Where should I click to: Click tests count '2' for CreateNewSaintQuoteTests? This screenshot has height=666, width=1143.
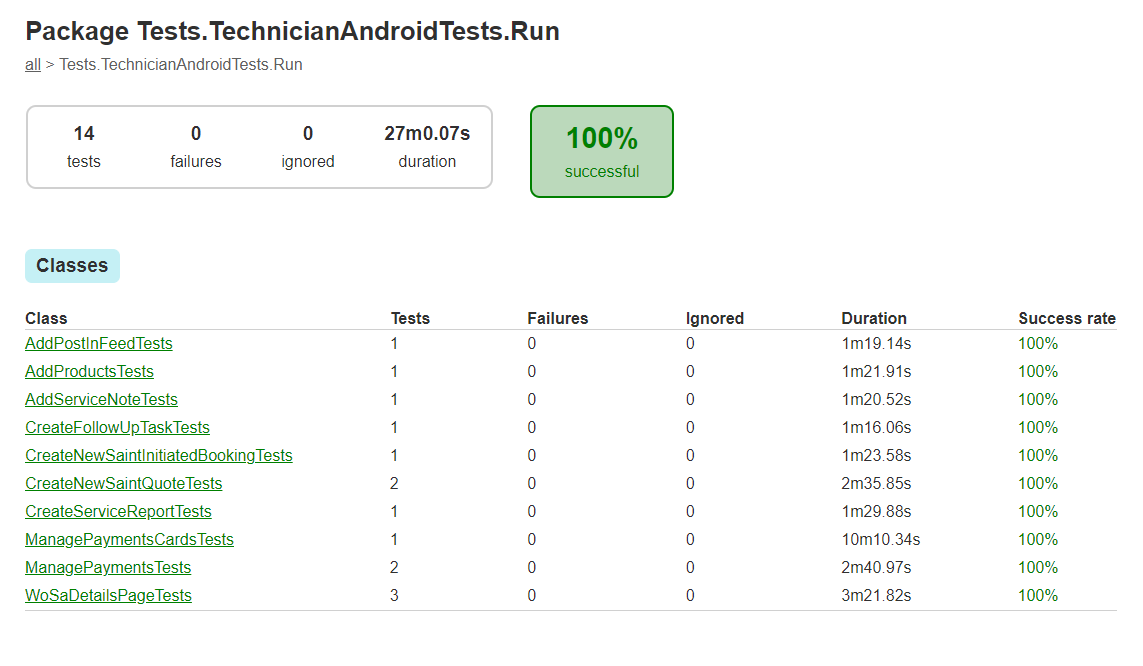(x=394, y=484)
